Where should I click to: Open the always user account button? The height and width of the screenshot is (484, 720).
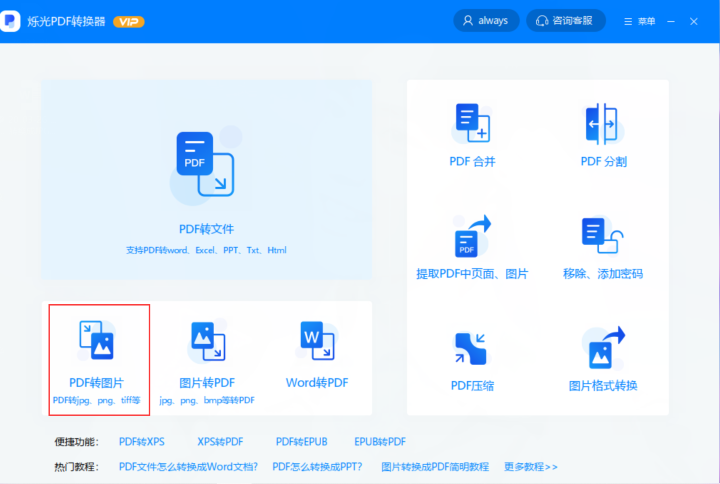pos(486,21)
